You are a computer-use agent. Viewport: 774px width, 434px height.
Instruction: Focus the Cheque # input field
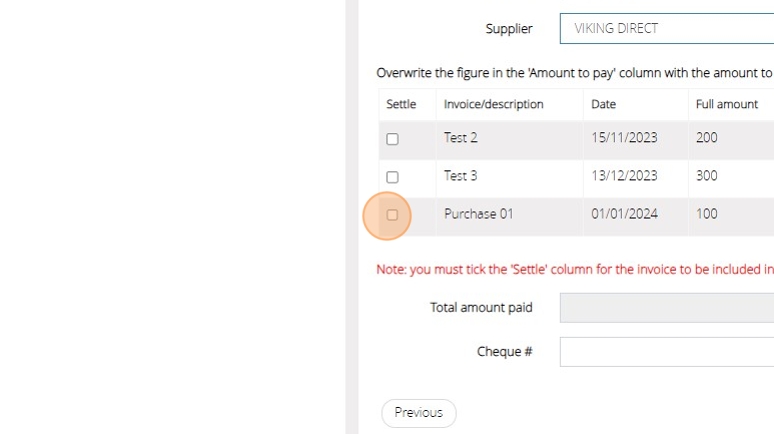point(666,352)
